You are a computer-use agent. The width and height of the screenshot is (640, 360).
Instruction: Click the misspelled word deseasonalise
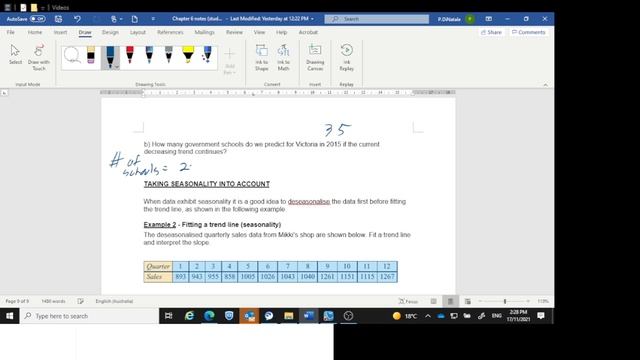pos(309,202)
